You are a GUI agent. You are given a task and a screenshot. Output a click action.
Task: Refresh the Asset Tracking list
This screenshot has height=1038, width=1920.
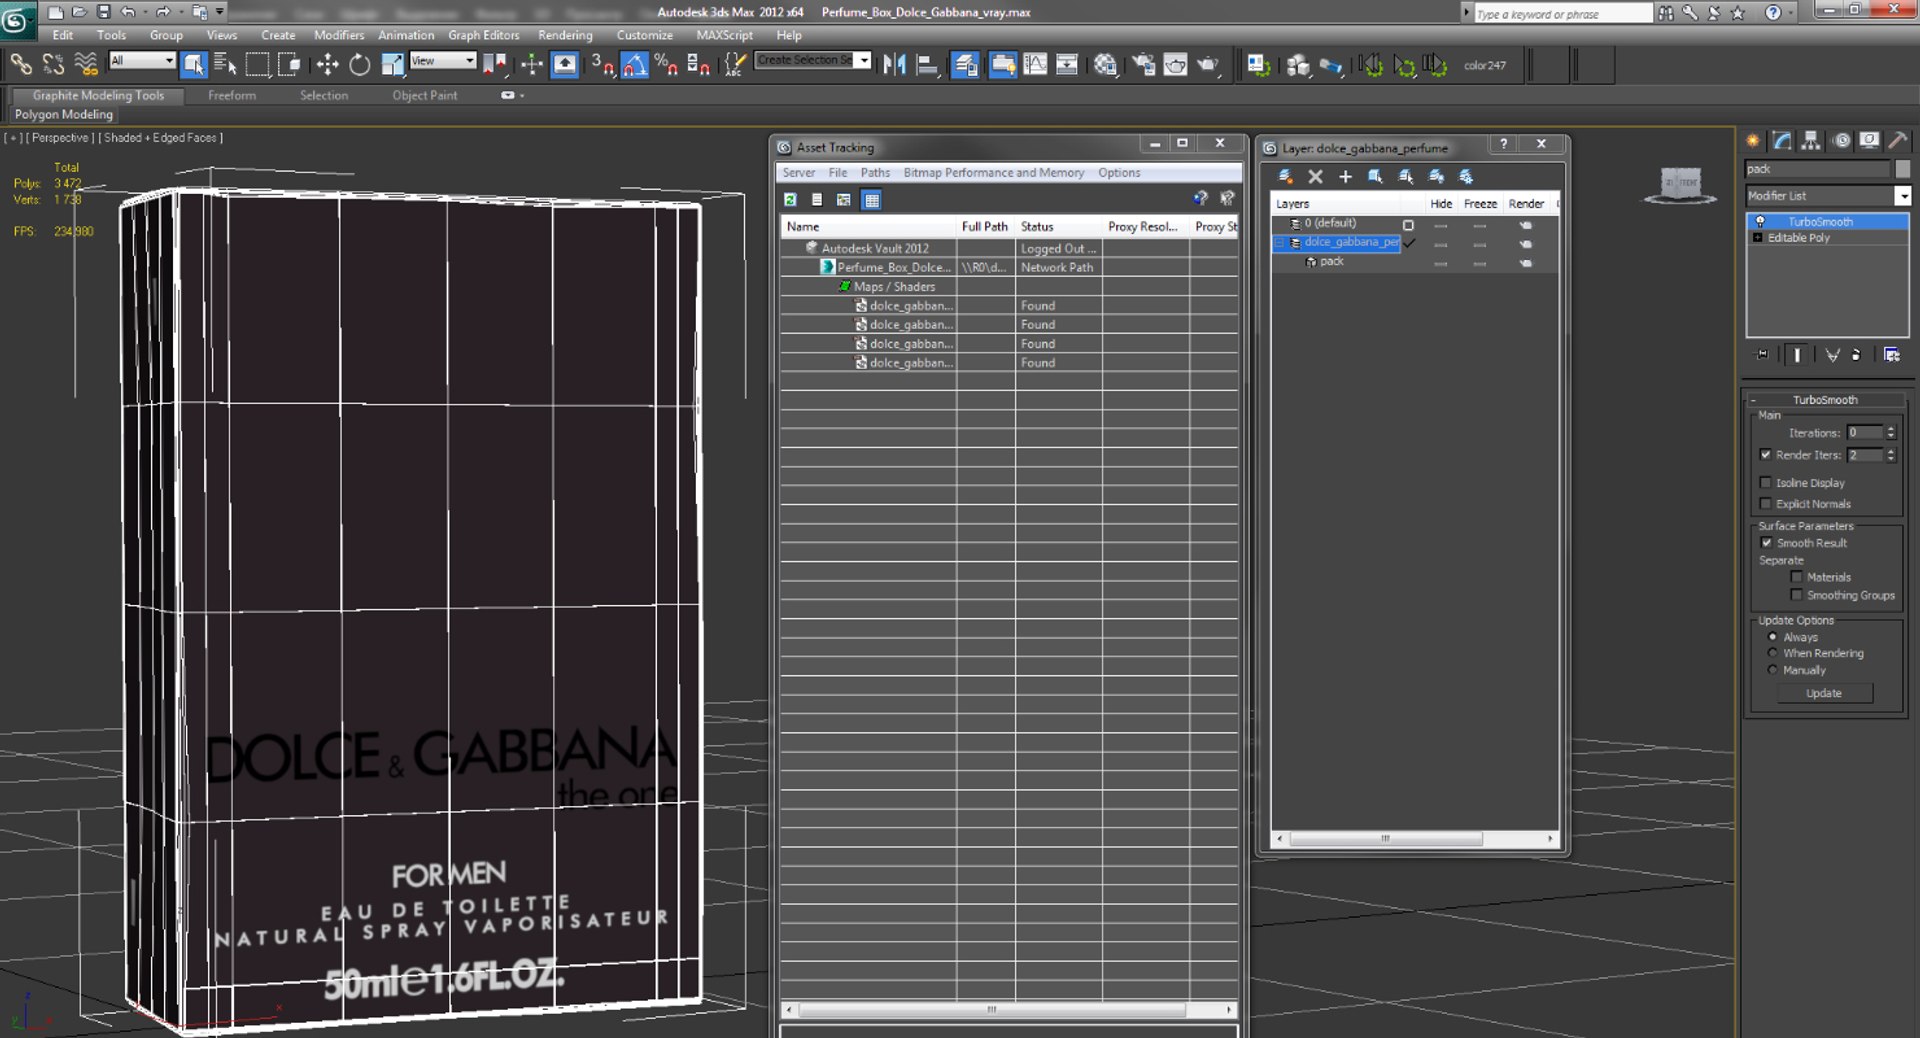pyautogui.click(x=790, y=200)
